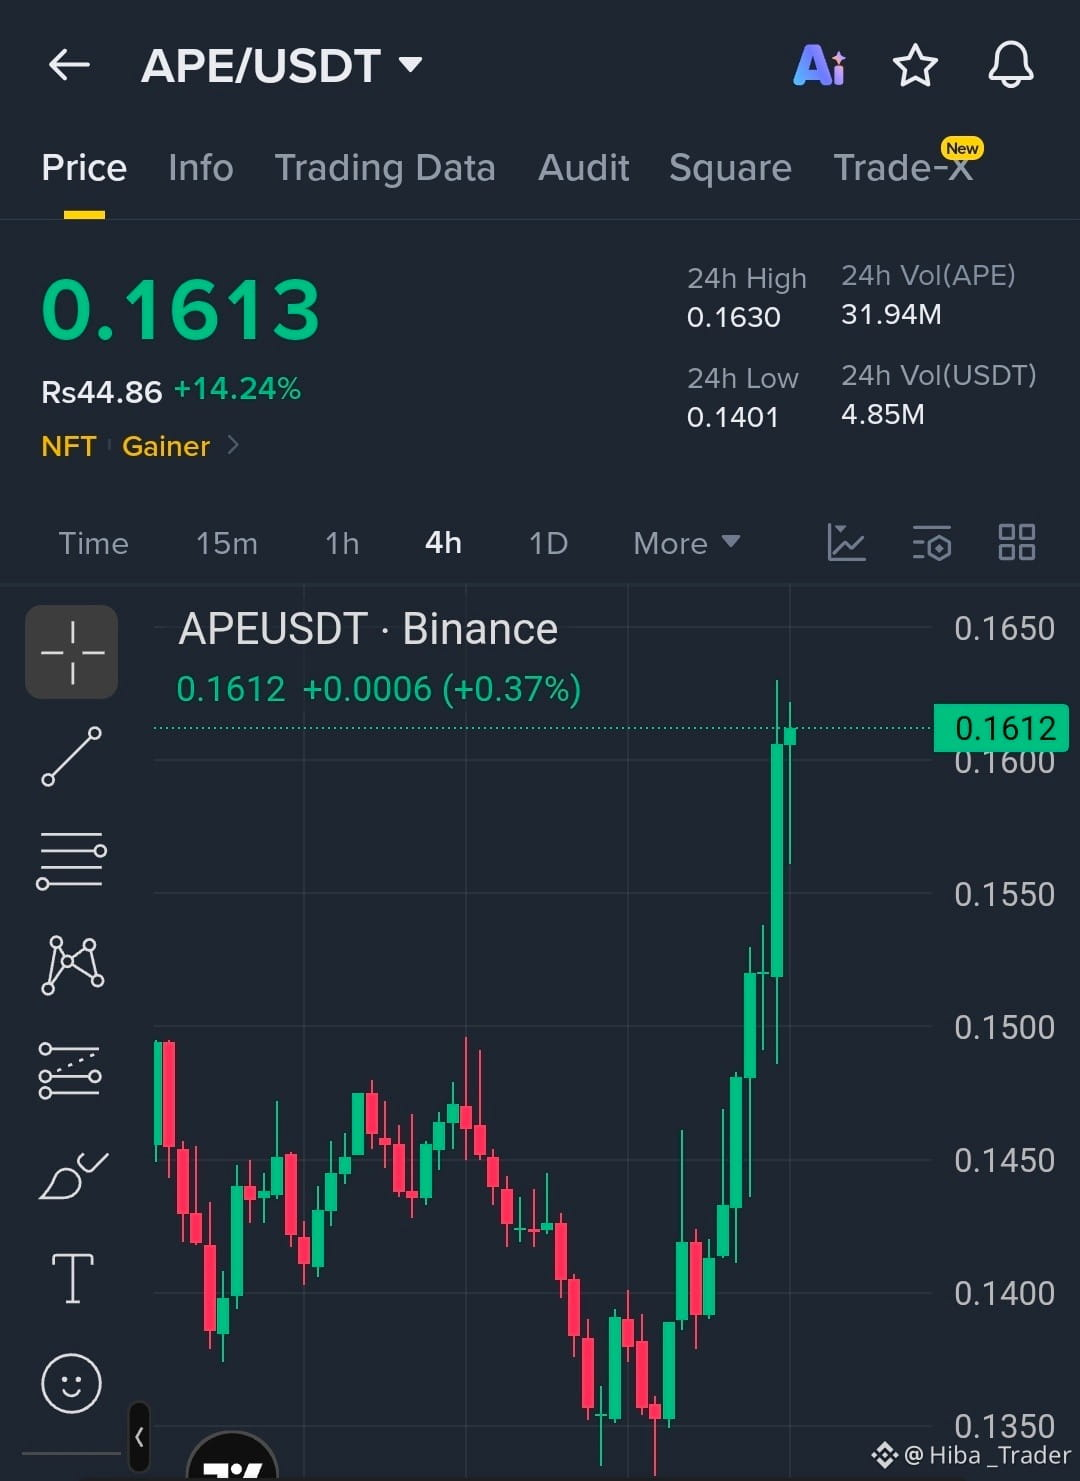Tap the current price label 0.1612

pyautogui.click(x=1001, y=728)
